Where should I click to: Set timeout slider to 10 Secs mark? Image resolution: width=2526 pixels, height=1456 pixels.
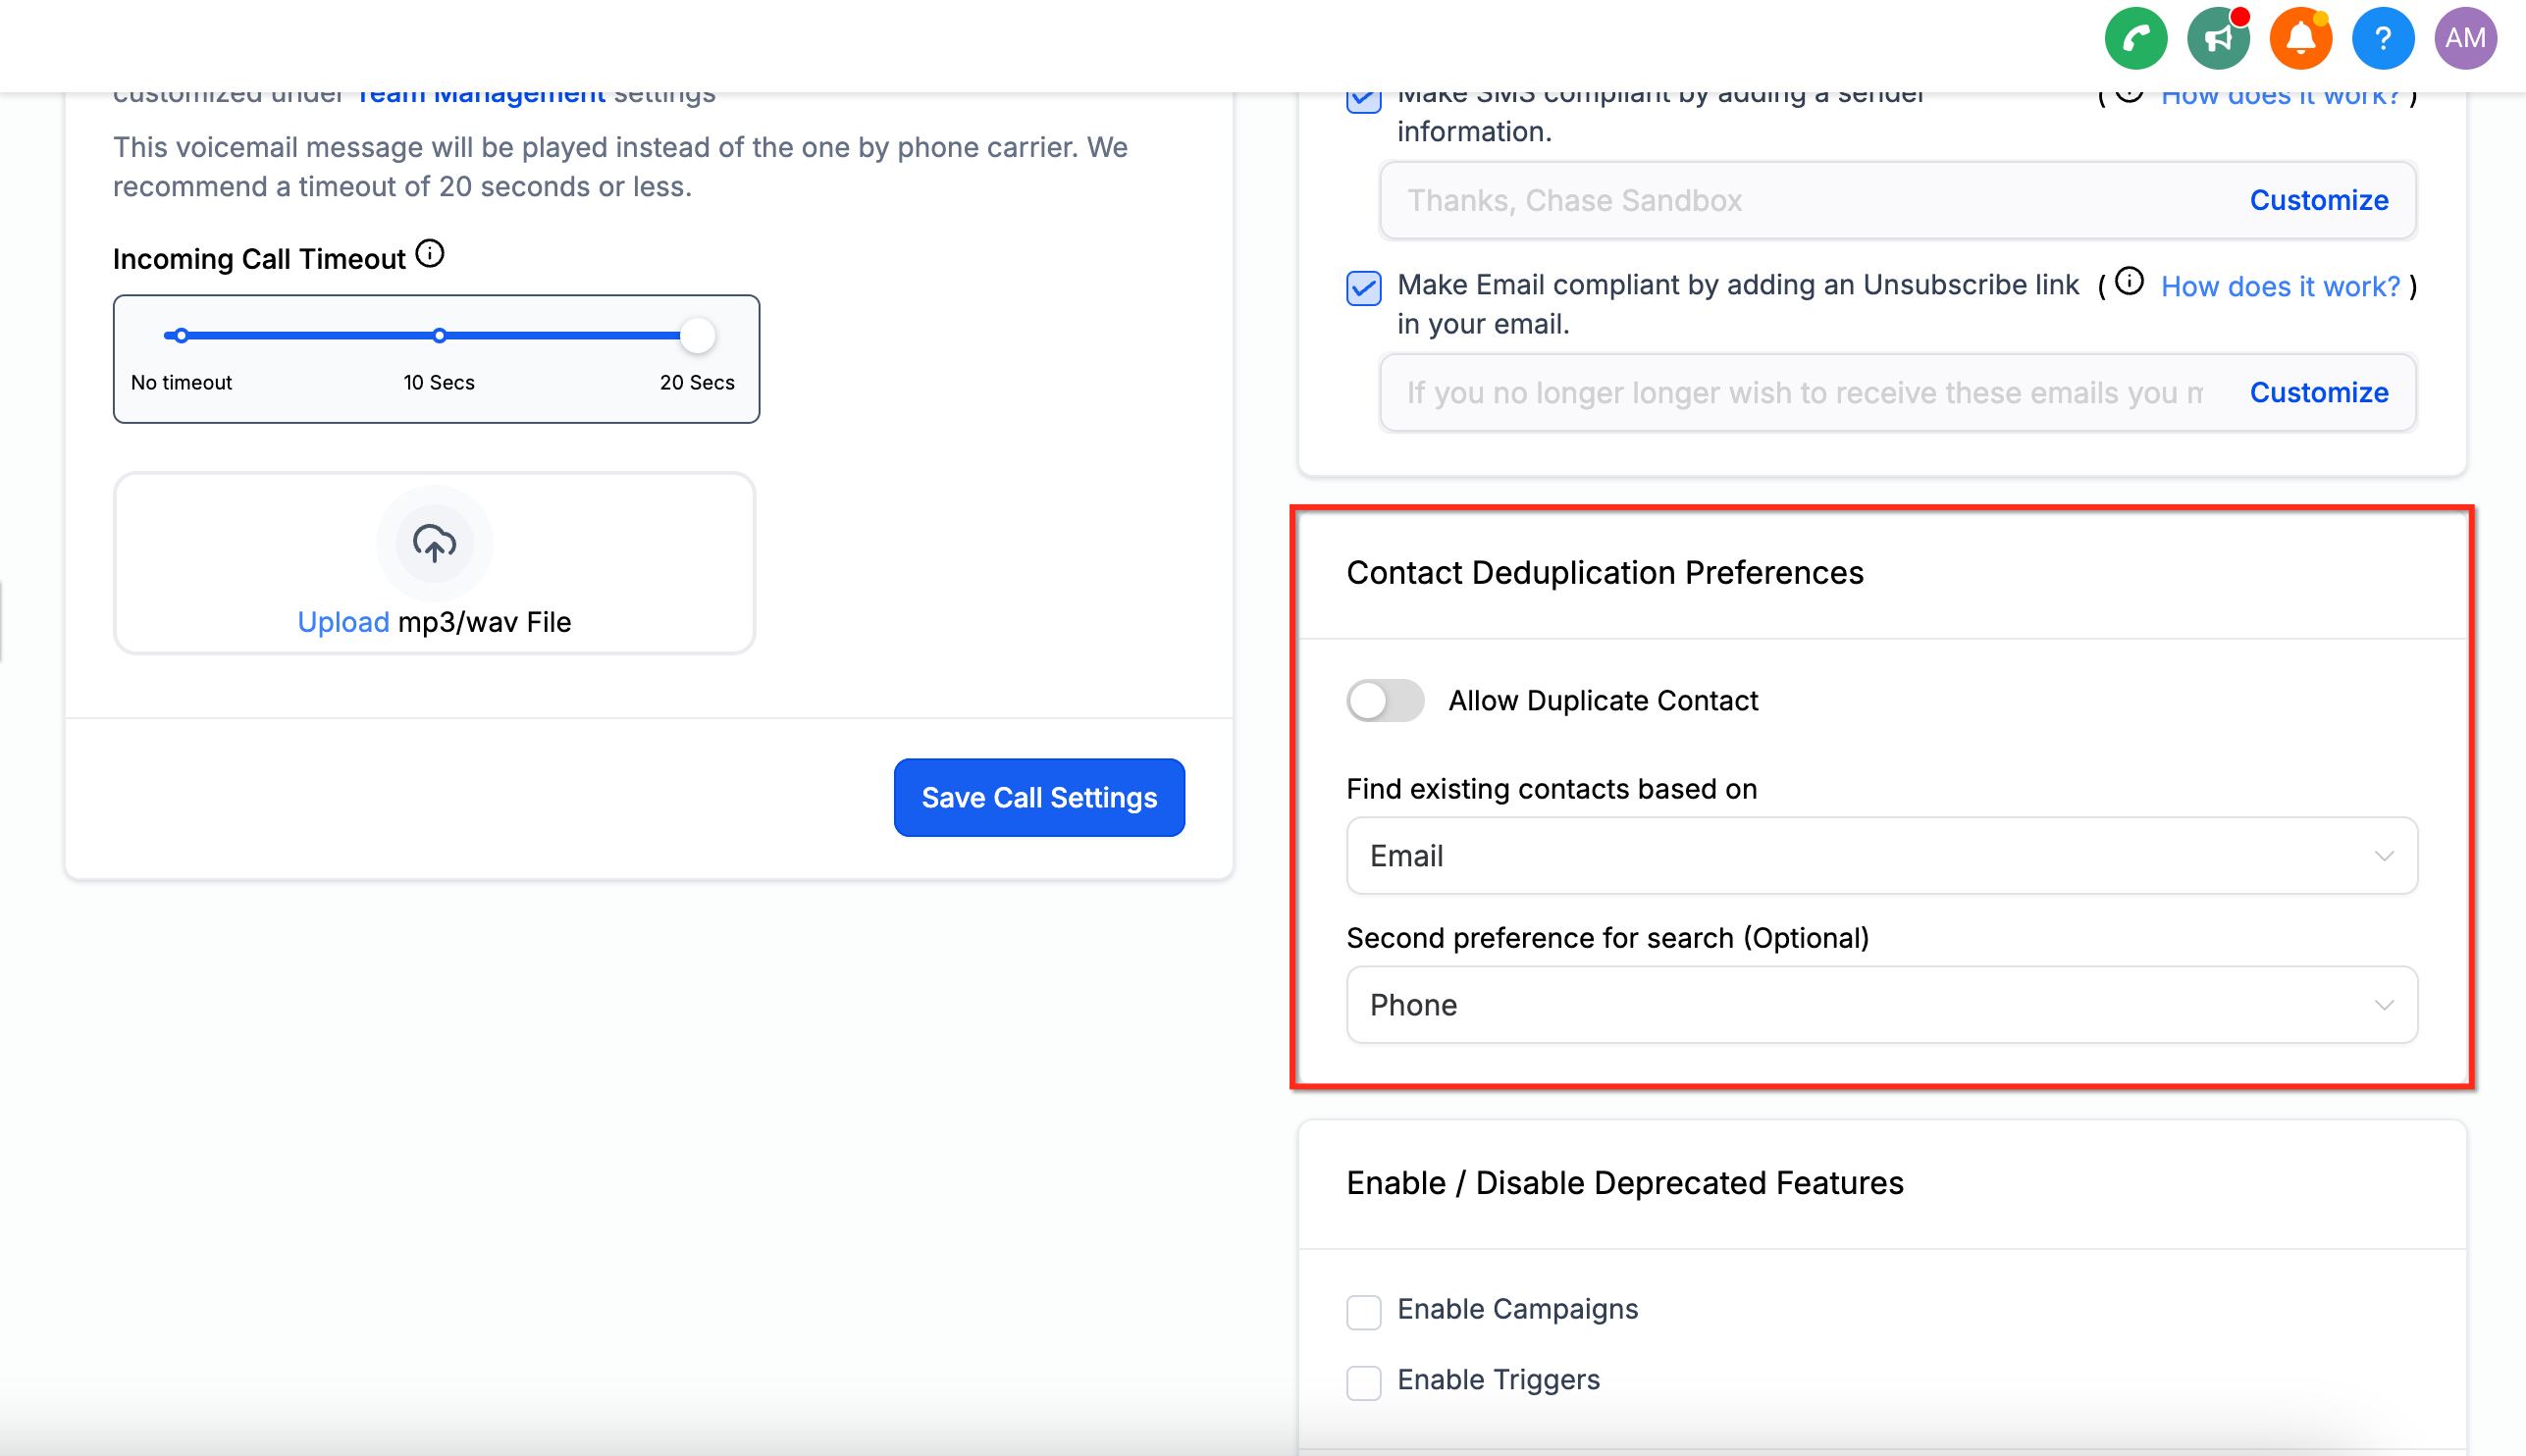point(439,336)
